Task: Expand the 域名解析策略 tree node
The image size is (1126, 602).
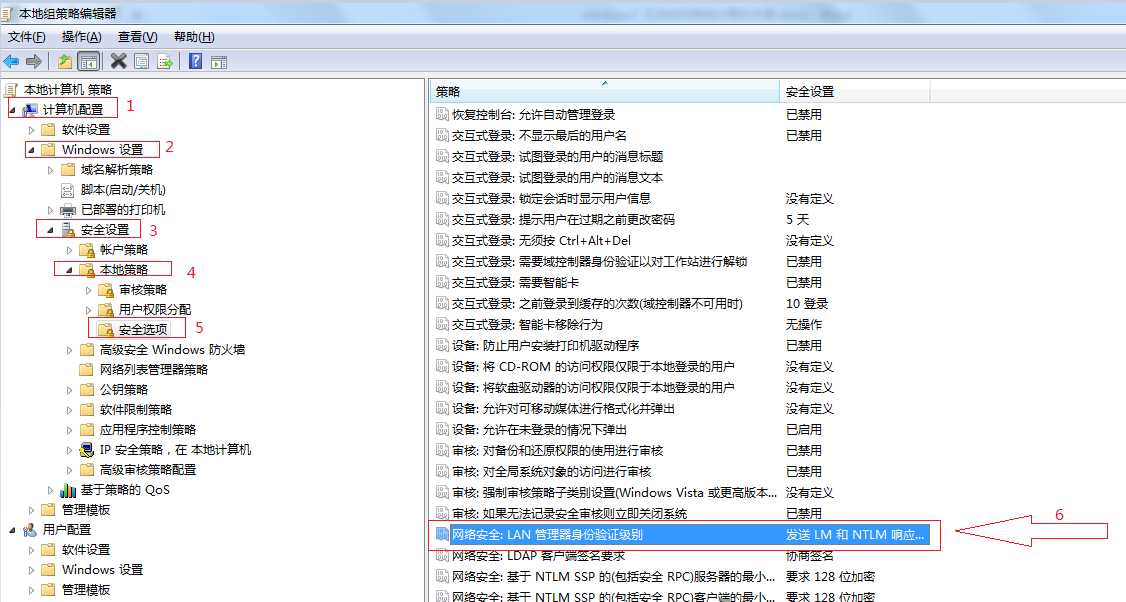Action: (50, 170)
